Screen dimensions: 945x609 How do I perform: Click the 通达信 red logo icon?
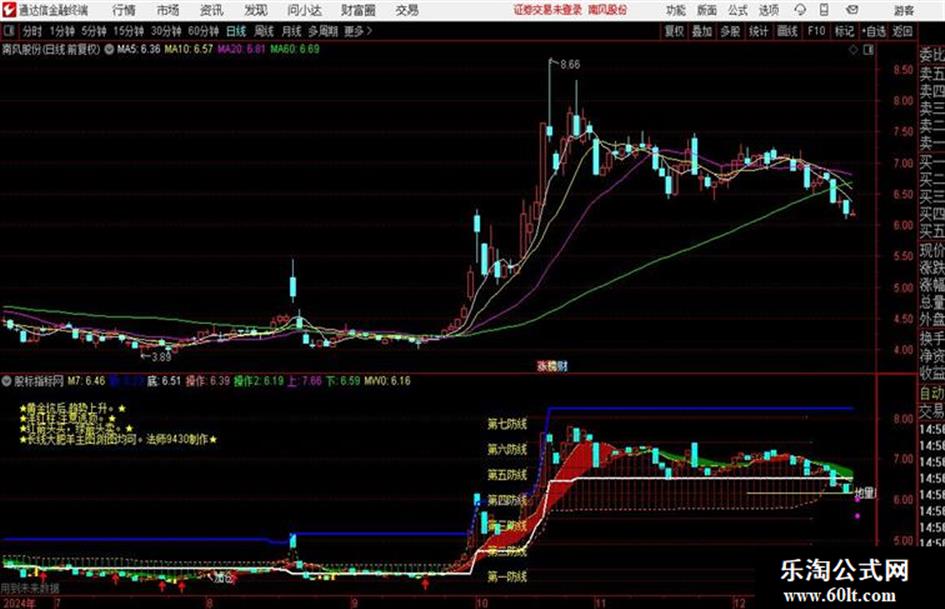(9, 10)
